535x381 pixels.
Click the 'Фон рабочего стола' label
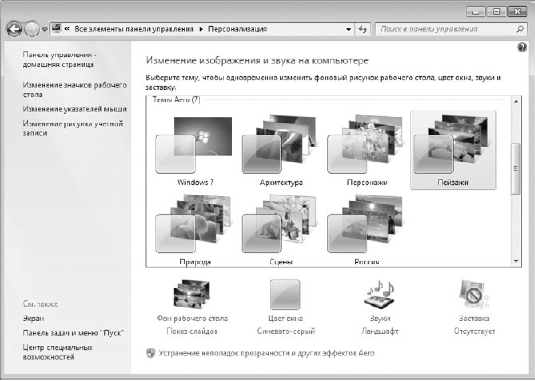[x=192, y=318]
